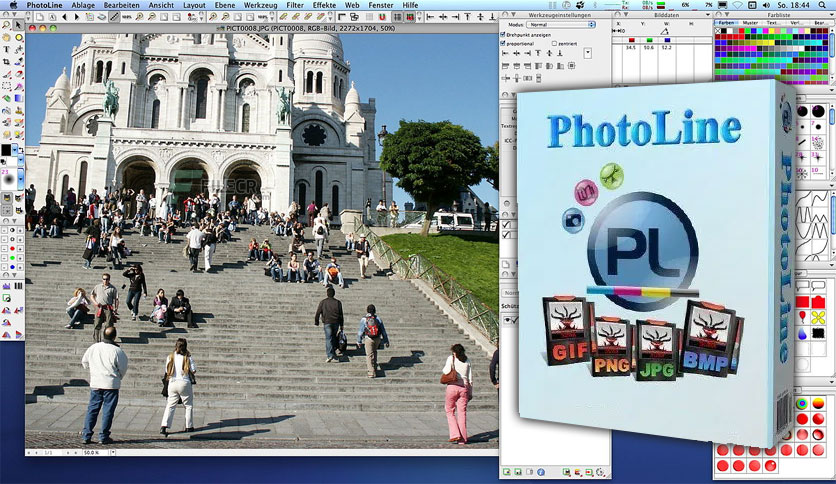Open the foreground black color dropdown arrow
This screenshot has width=836, height=484.
[x=15, y=150]
